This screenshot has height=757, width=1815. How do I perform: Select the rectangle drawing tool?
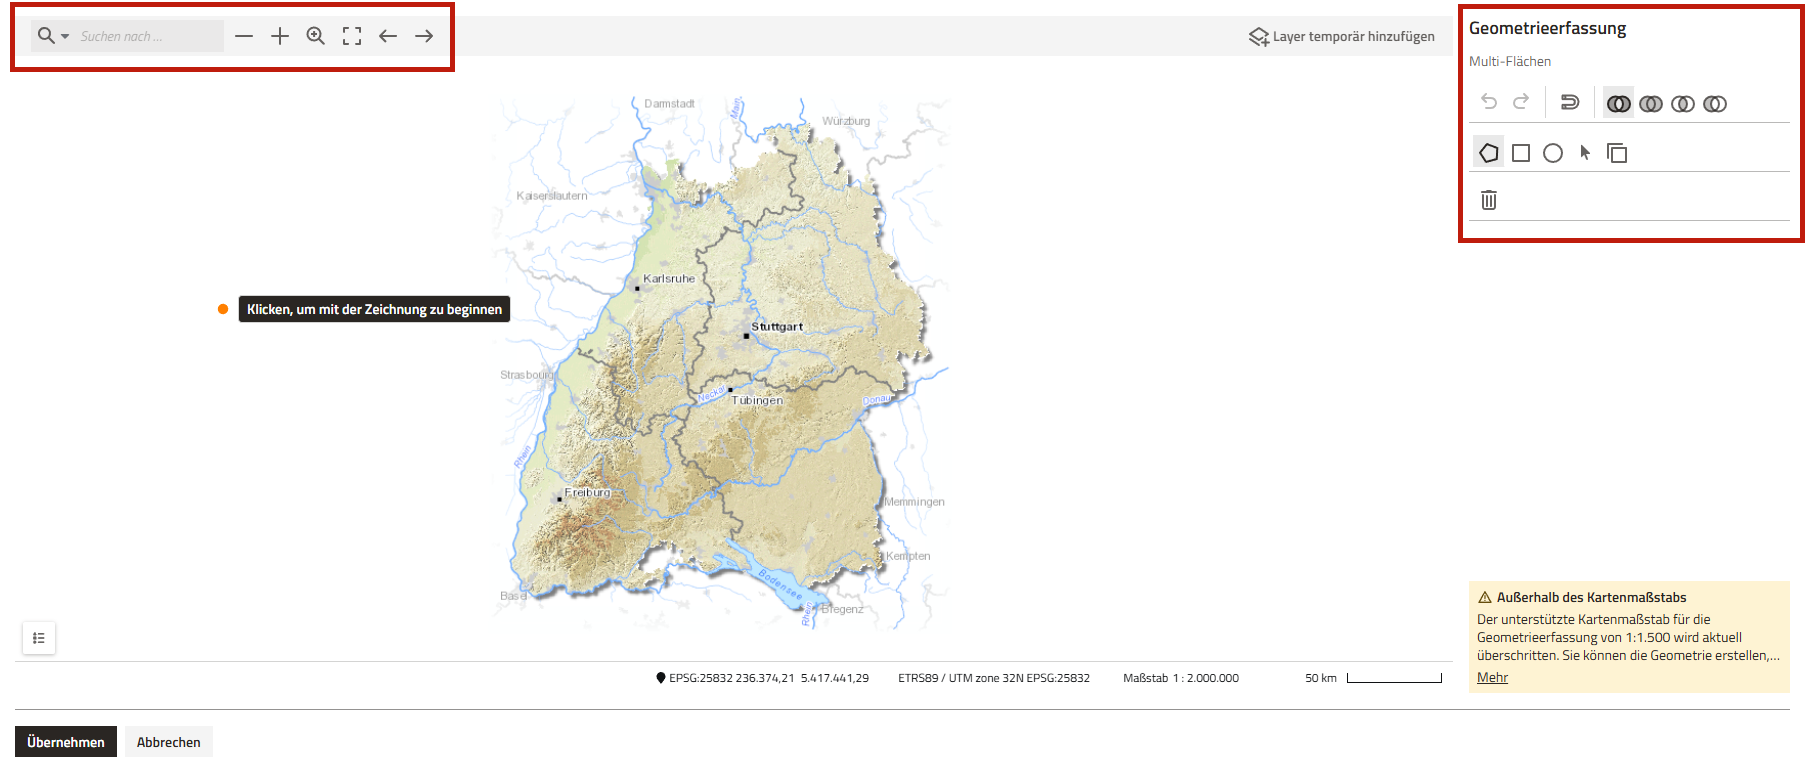pos(1520,153)
